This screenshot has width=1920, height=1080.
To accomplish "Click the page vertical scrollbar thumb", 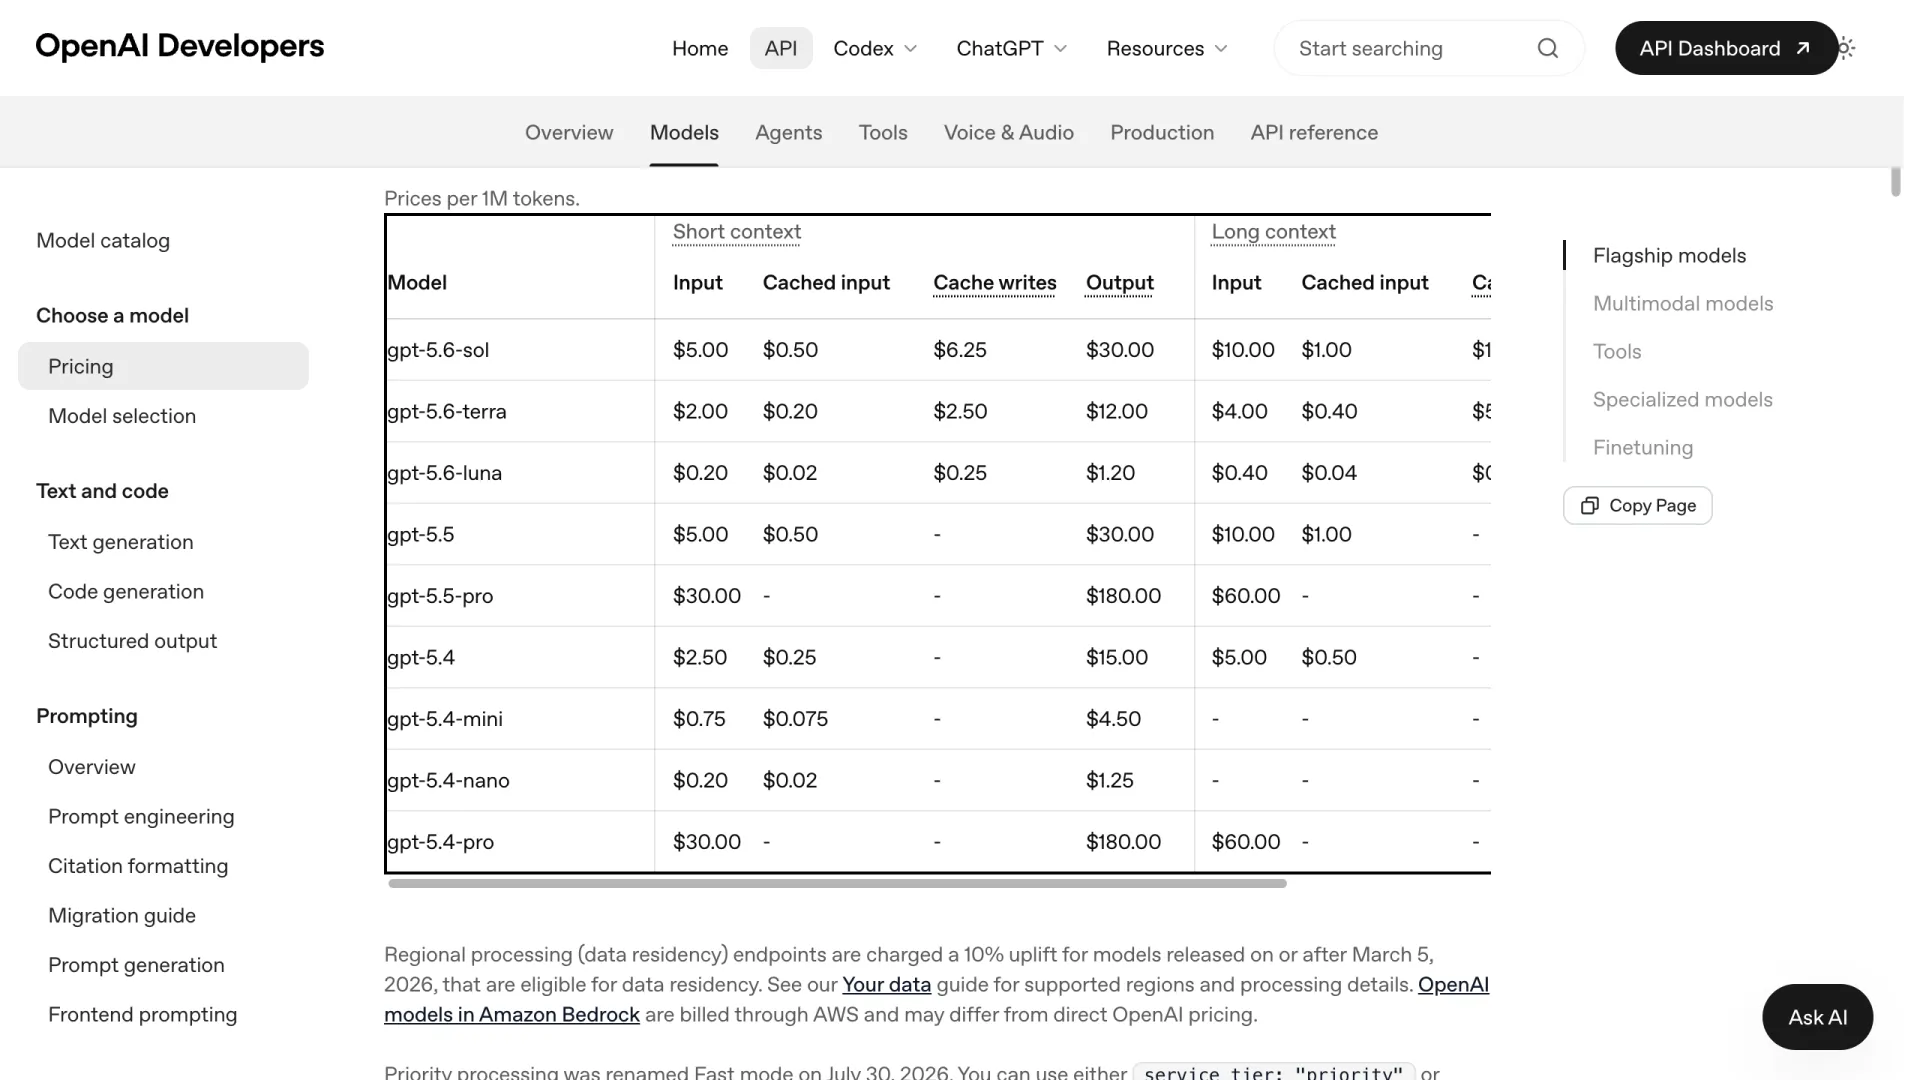I will tap(1895, 182).
